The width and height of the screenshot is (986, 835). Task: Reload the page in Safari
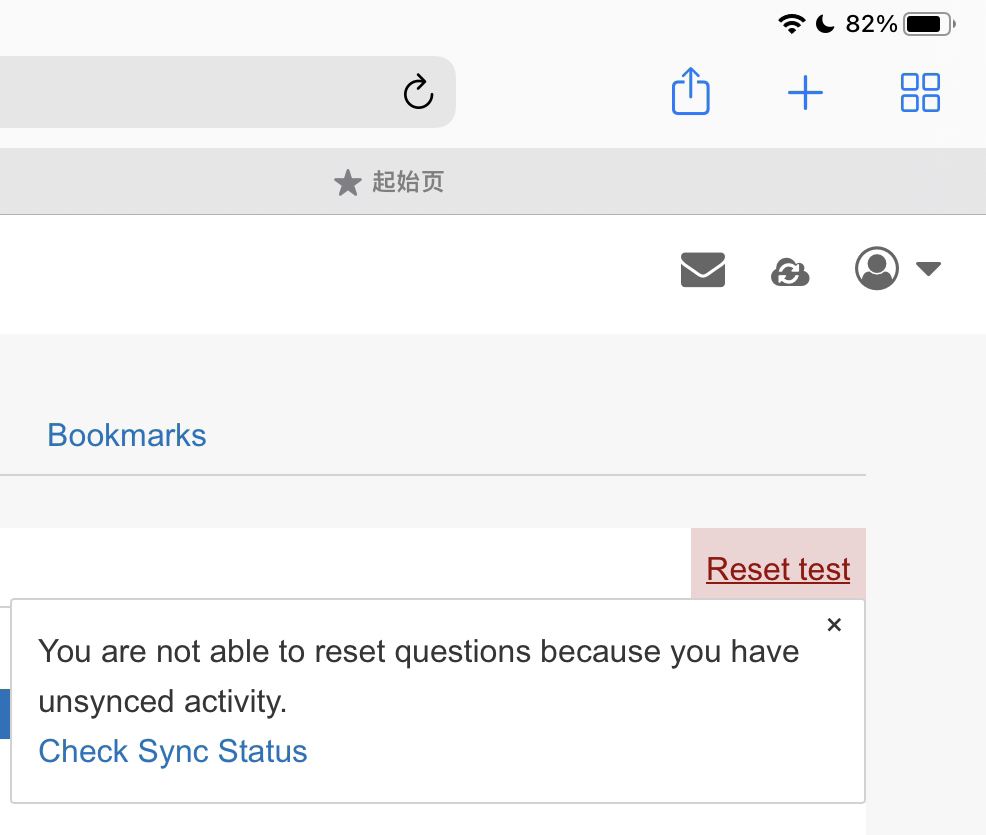[418, 92]
